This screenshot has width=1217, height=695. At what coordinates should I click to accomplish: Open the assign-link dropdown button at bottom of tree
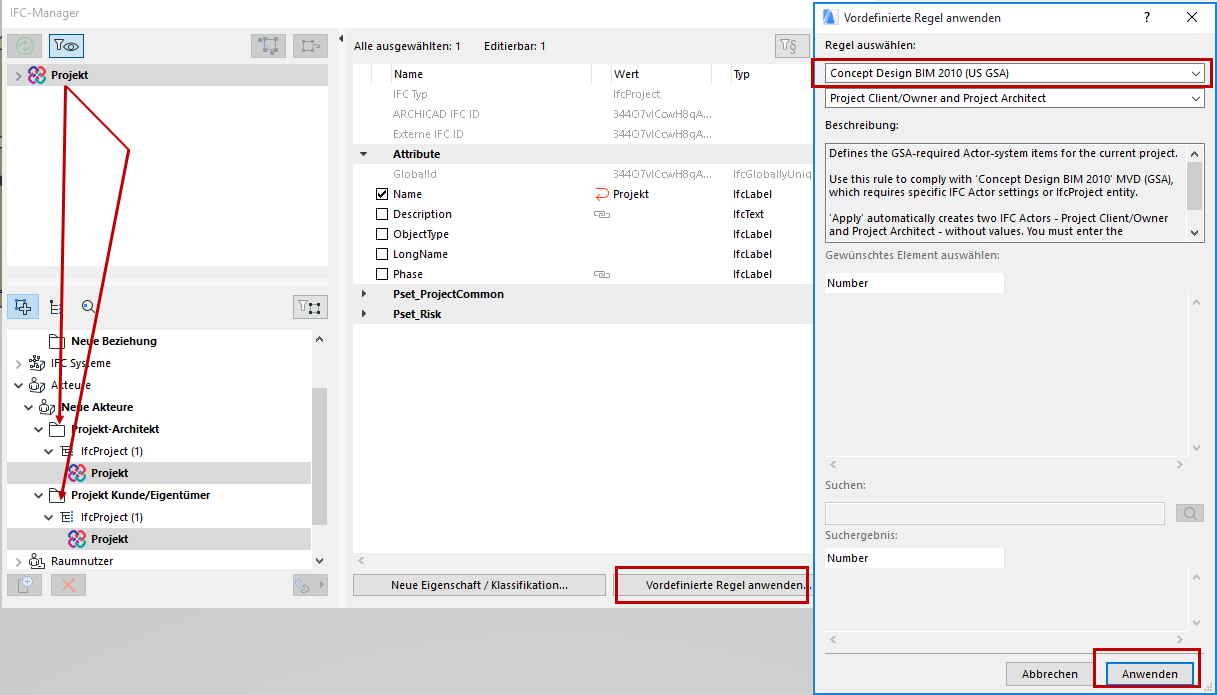pyautogui.click(x=310, y=585)
